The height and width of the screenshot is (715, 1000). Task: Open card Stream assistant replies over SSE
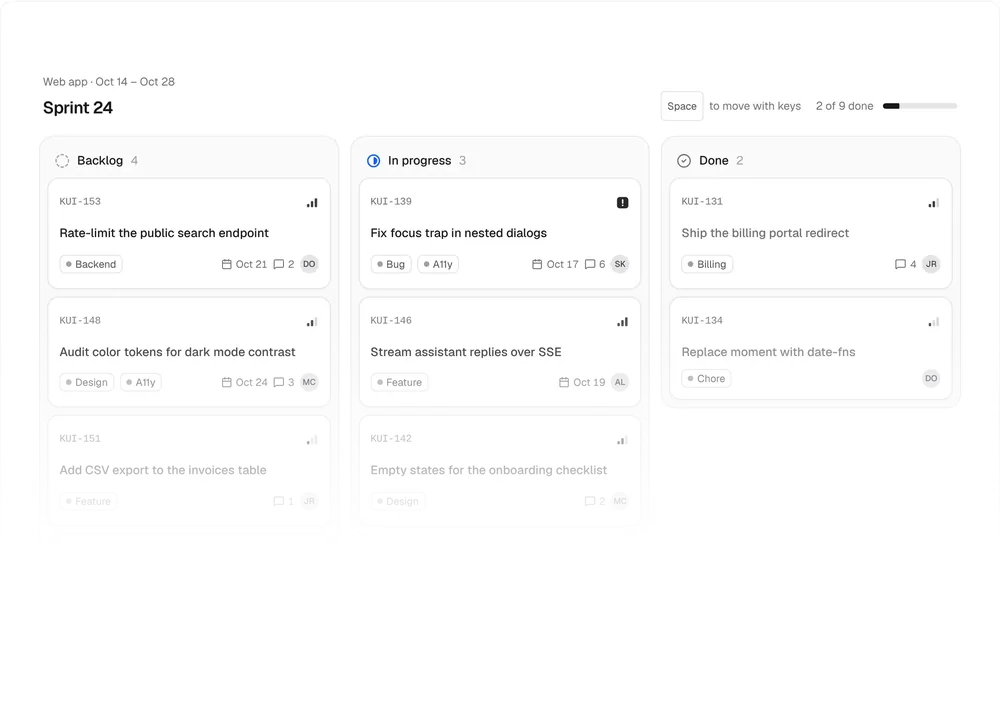click(x=500, y=352)
